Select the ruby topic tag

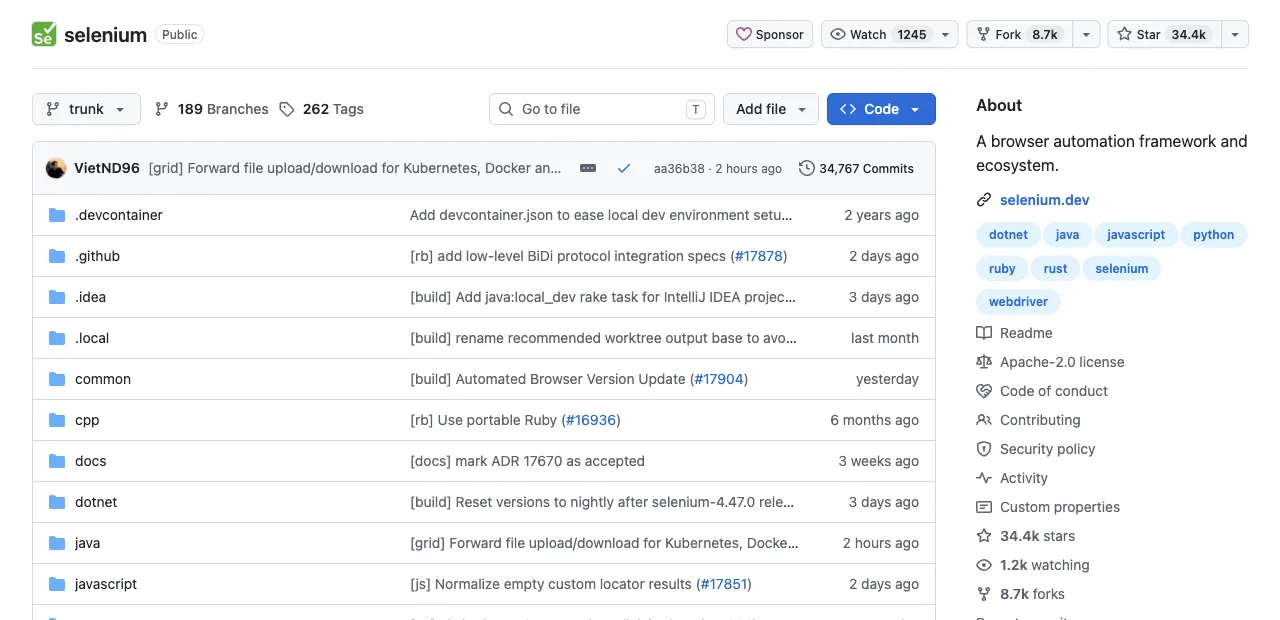[x=1002, y=269]
